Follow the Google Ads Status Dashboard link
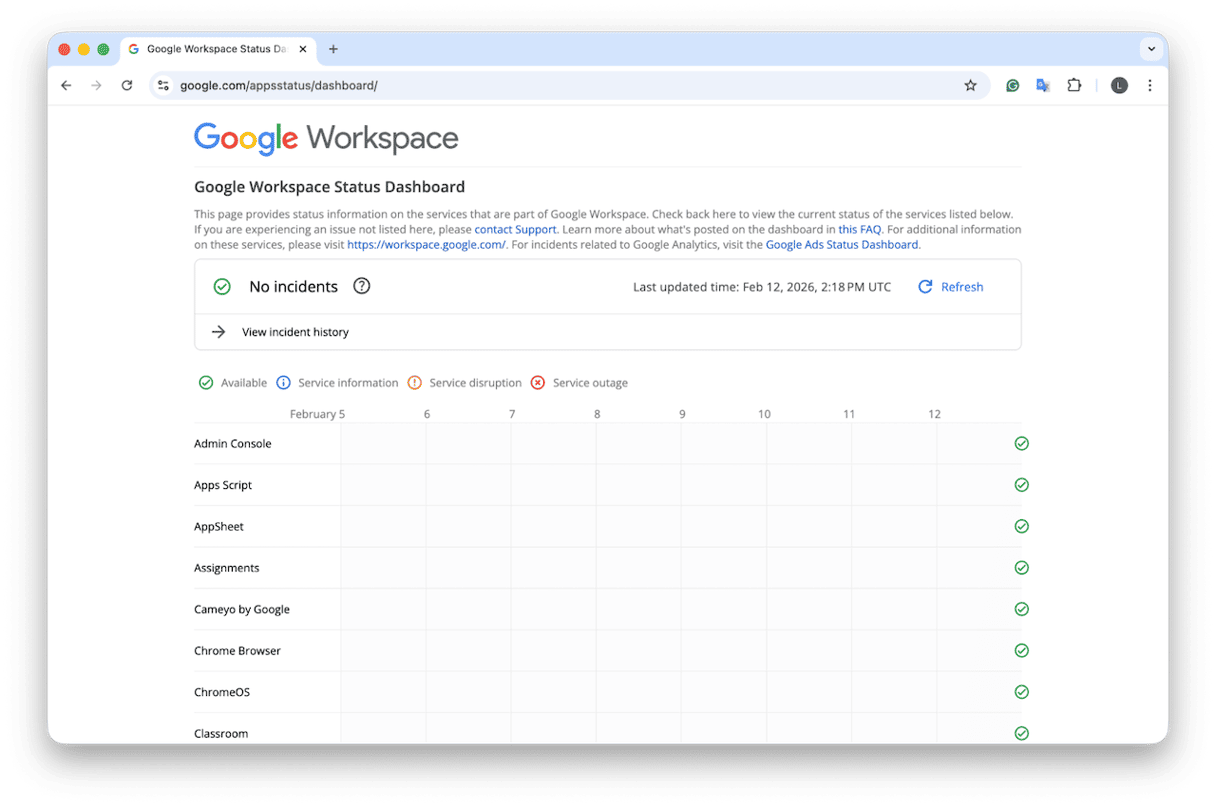This screenshot has height=807, width=1216. coord(841,245)
